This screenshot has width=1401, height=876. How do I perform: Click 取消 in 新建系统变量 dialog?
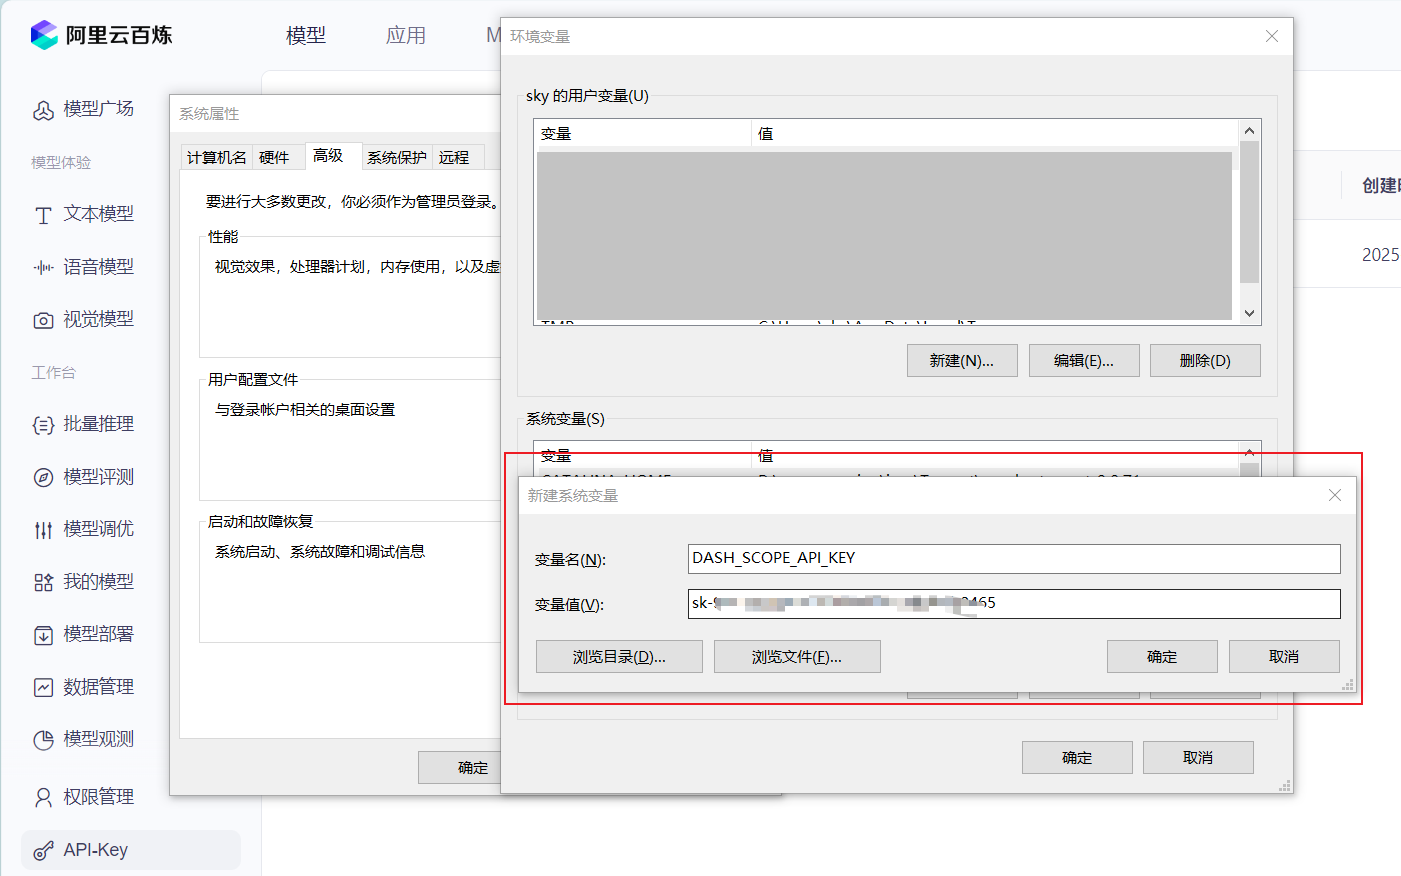pos(1284,656)
